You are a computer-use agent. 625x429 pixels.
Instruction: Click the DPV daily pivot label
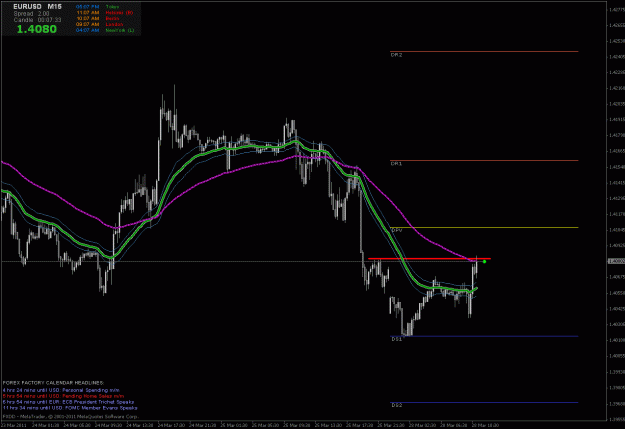(397, 230)
